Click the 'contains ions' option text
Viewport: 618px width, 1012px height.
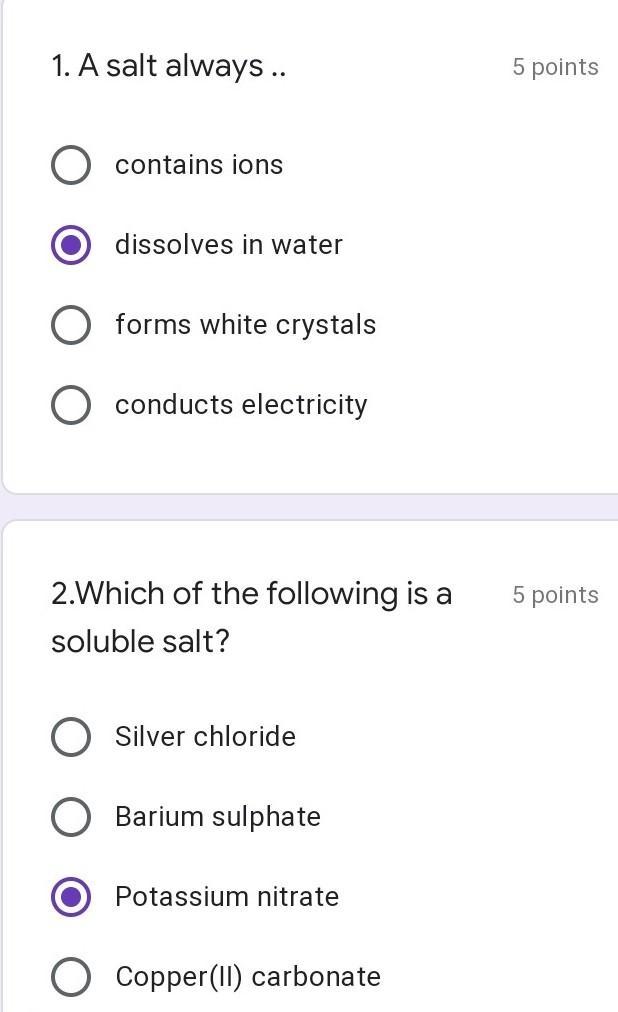[199, 165]
